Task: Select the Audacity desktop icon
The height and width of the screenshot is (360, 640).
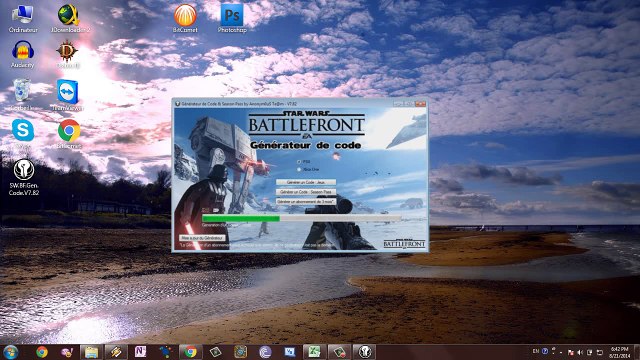Action: click(23, 55)
